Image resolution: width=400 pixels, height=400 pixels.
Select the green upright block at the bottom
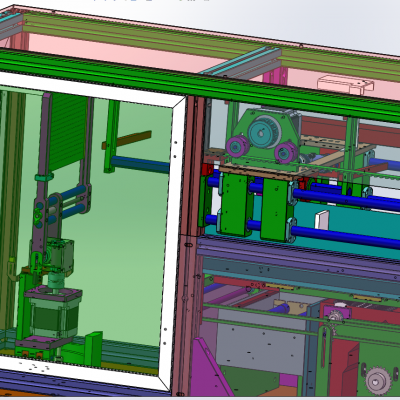coord(93,349)
